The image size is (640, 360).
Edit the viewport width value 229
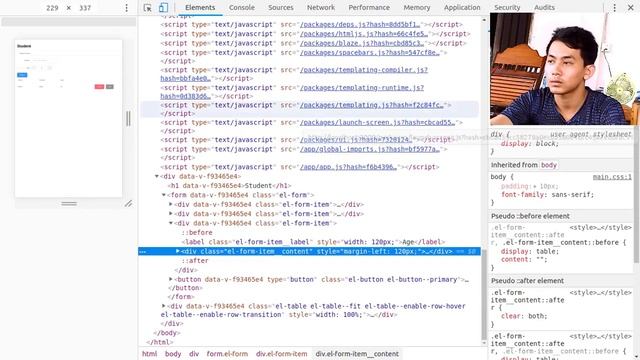52,8
